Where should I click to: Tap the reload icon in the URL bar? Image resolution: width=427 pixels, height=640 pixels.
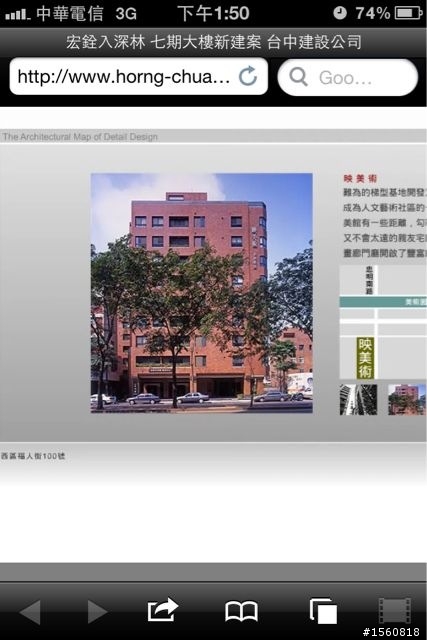pyautogui.click(x=248, y=76)
